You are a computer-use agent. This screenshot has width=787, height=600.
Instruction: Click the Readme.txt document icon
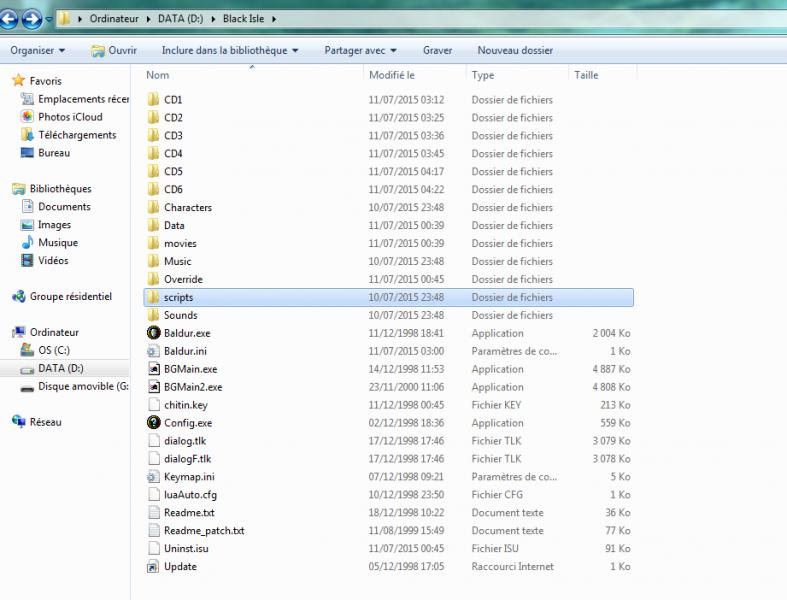pos(154,513)
